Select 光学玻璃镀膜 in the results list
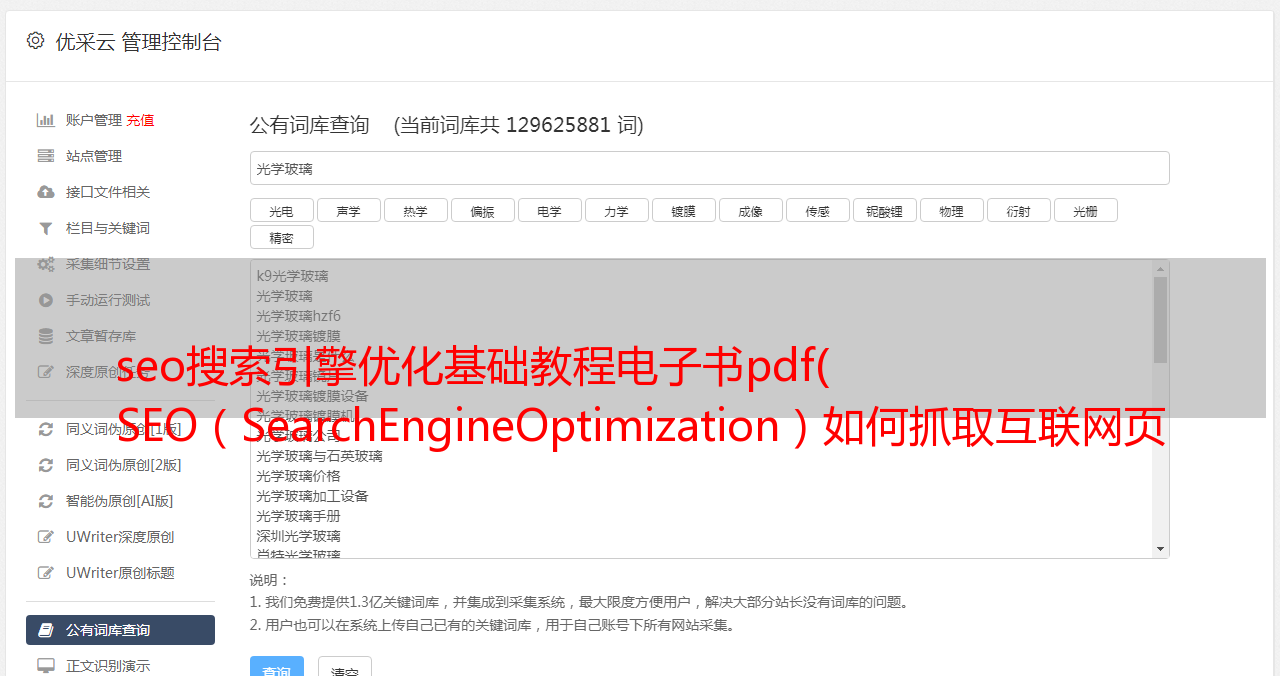The width and height of the screenshot is (1280, 676). pyautogui.click(x=298, y=336)
